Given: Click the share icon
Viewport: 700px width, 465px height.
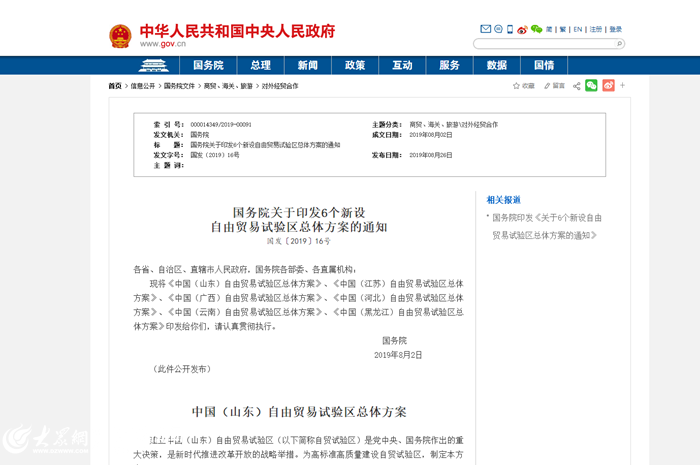Looking at the screenshot, I should [x=576, y=86].
